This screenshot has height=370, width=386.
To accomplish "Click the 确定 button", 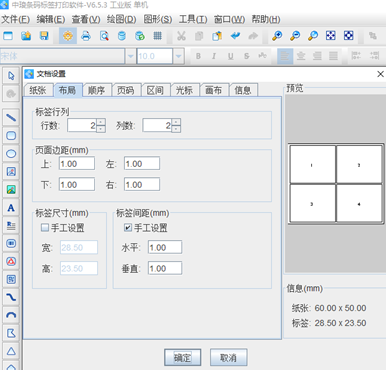I will tap(182, 358).
